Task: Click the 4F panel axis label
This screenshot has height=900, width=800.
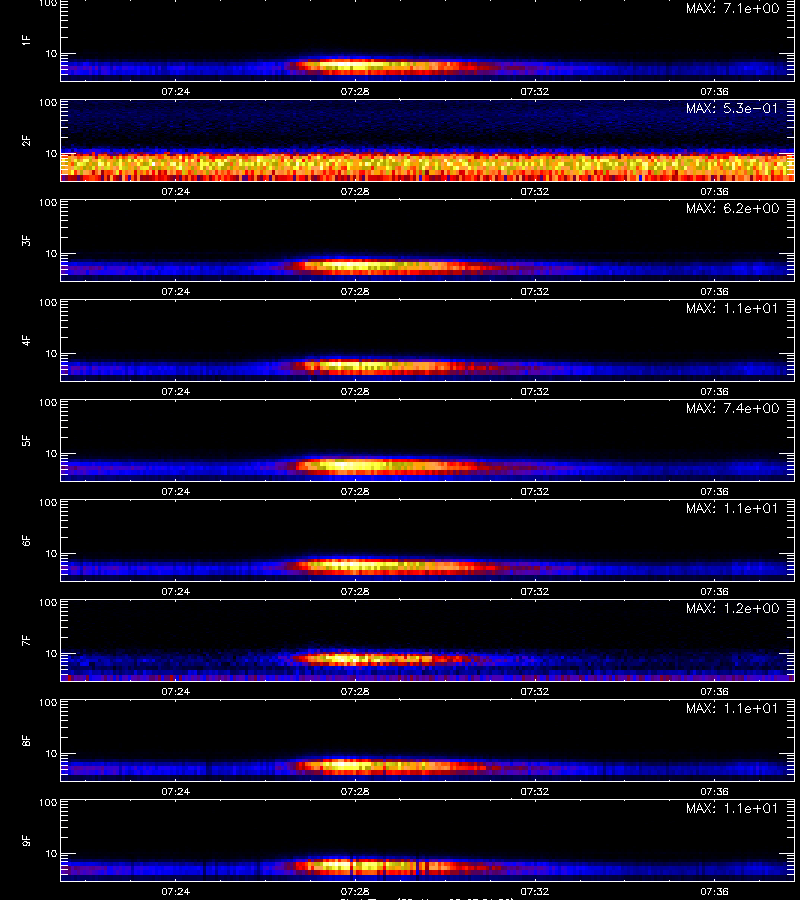Action: pos(26,340)
